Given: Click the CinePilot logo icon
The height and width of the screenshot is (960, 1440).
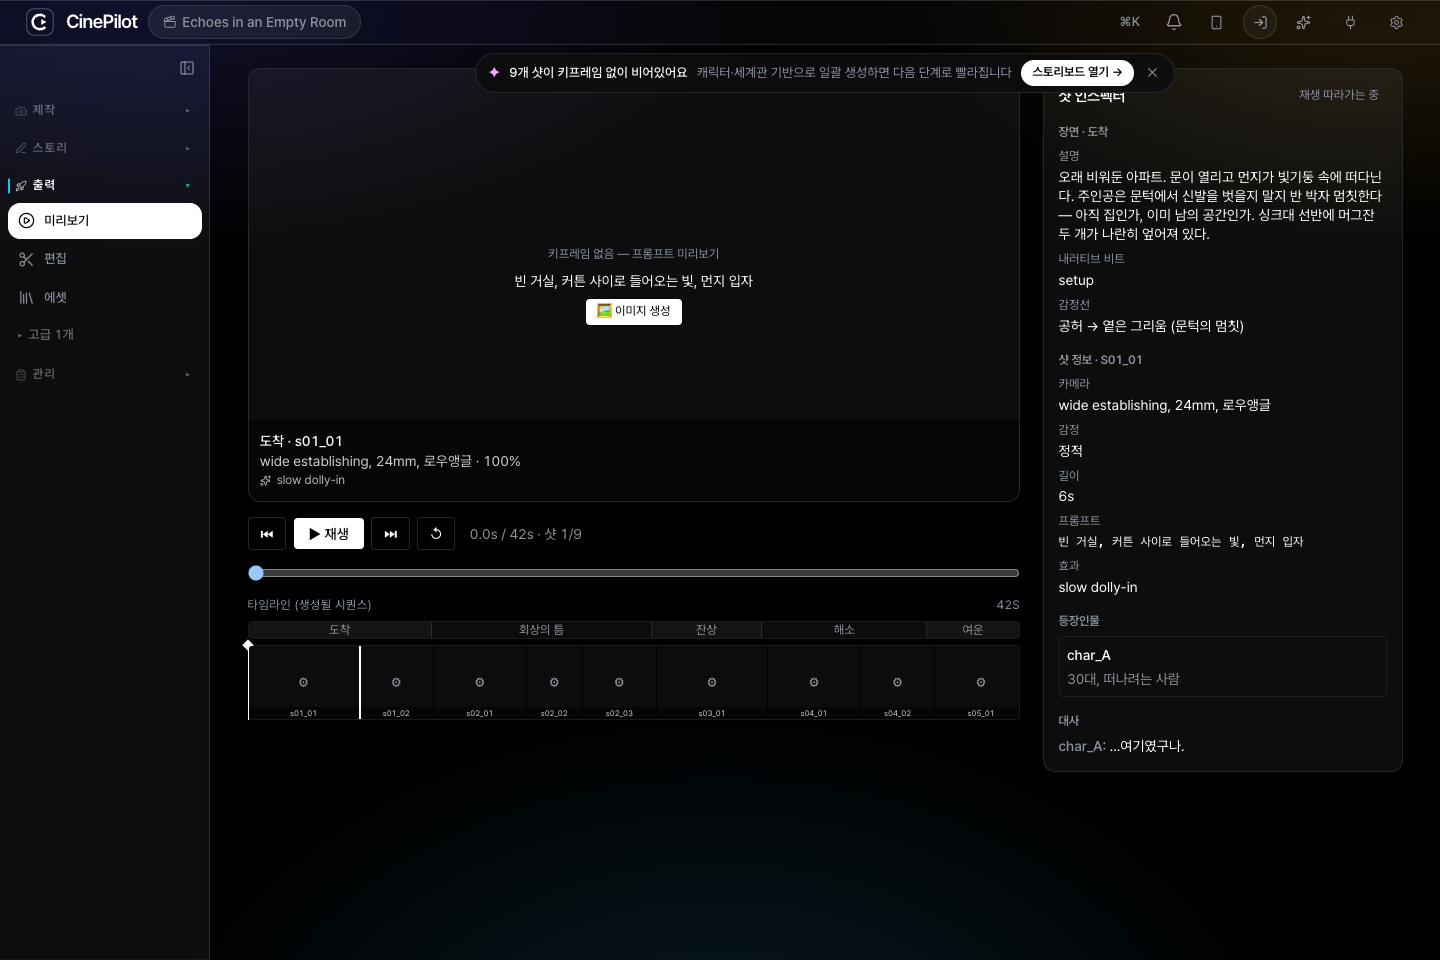Looking at the screenshot, I should [40, 22].
